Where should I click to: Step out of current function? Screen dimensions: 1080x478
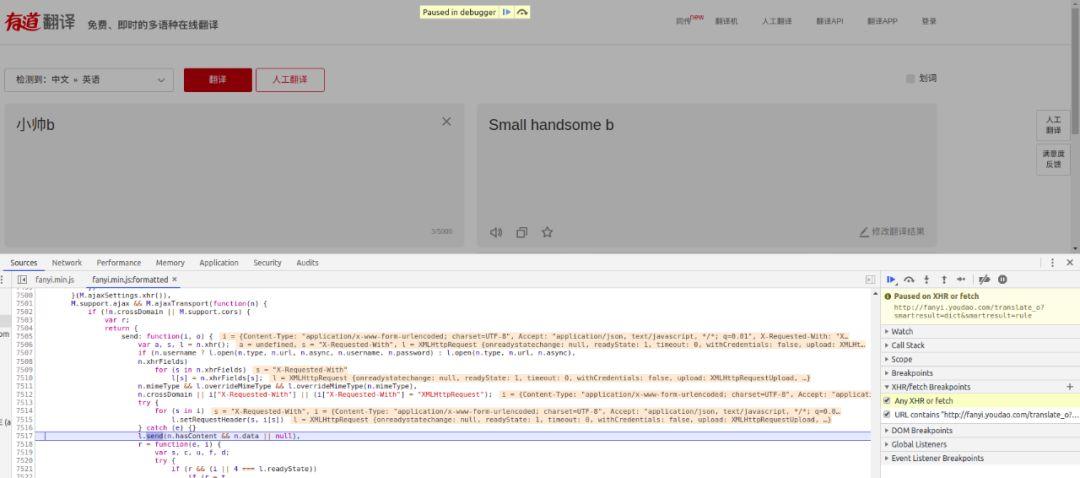(x=944, y=280)
